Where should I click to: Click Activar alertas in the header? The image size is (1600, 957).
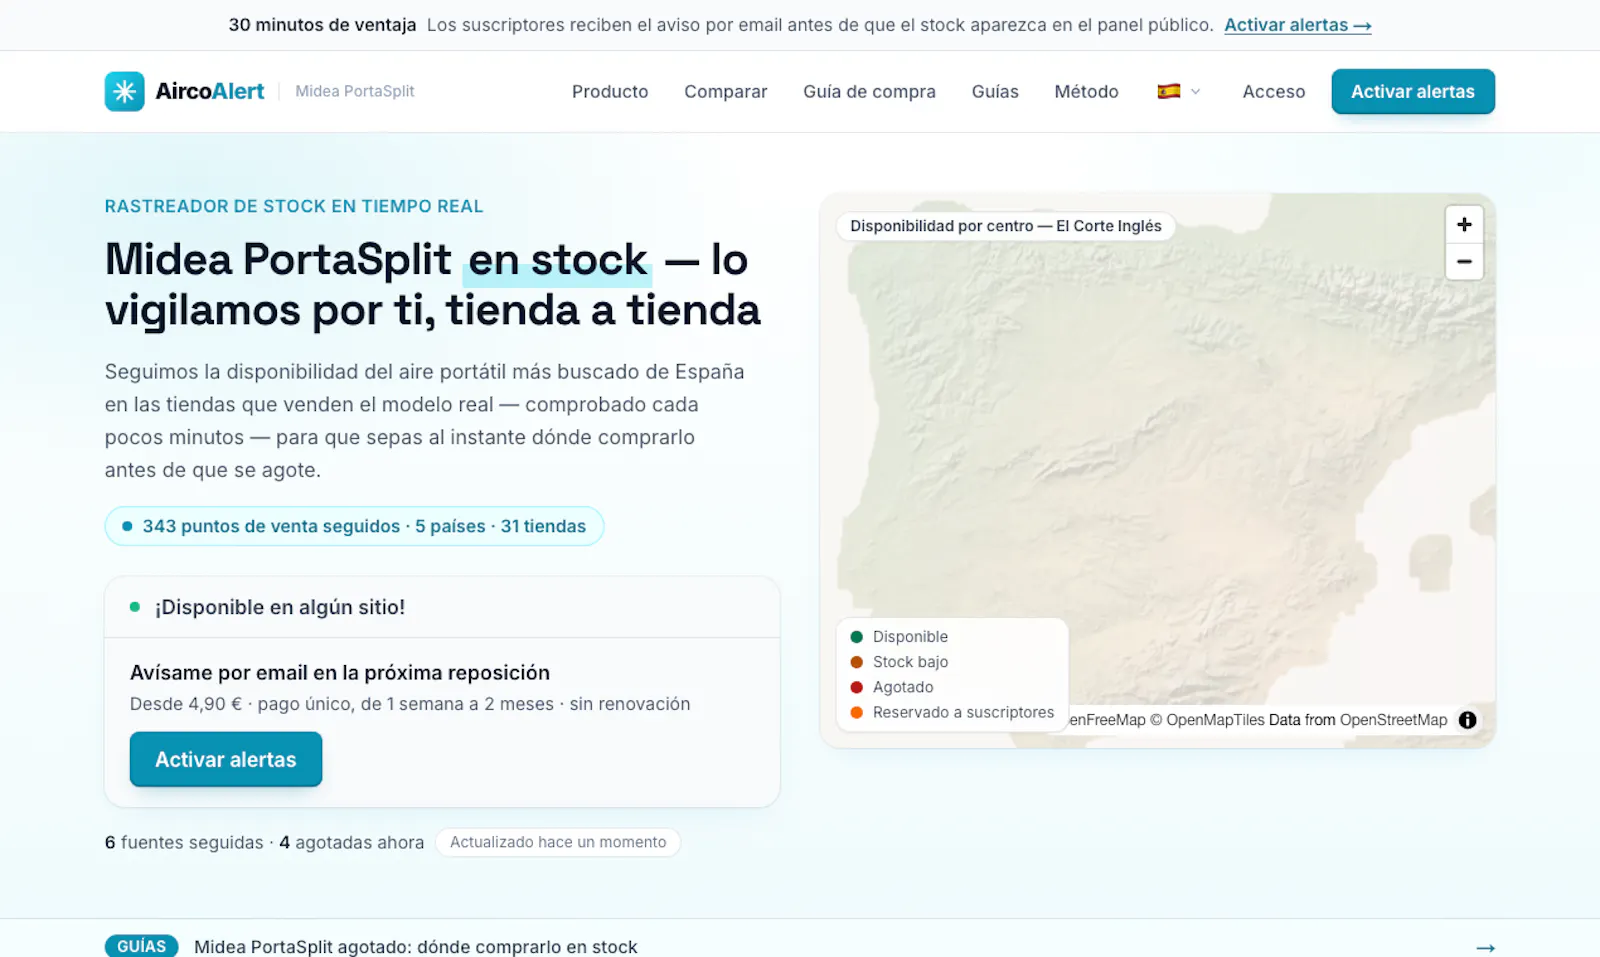(1413, 91)
